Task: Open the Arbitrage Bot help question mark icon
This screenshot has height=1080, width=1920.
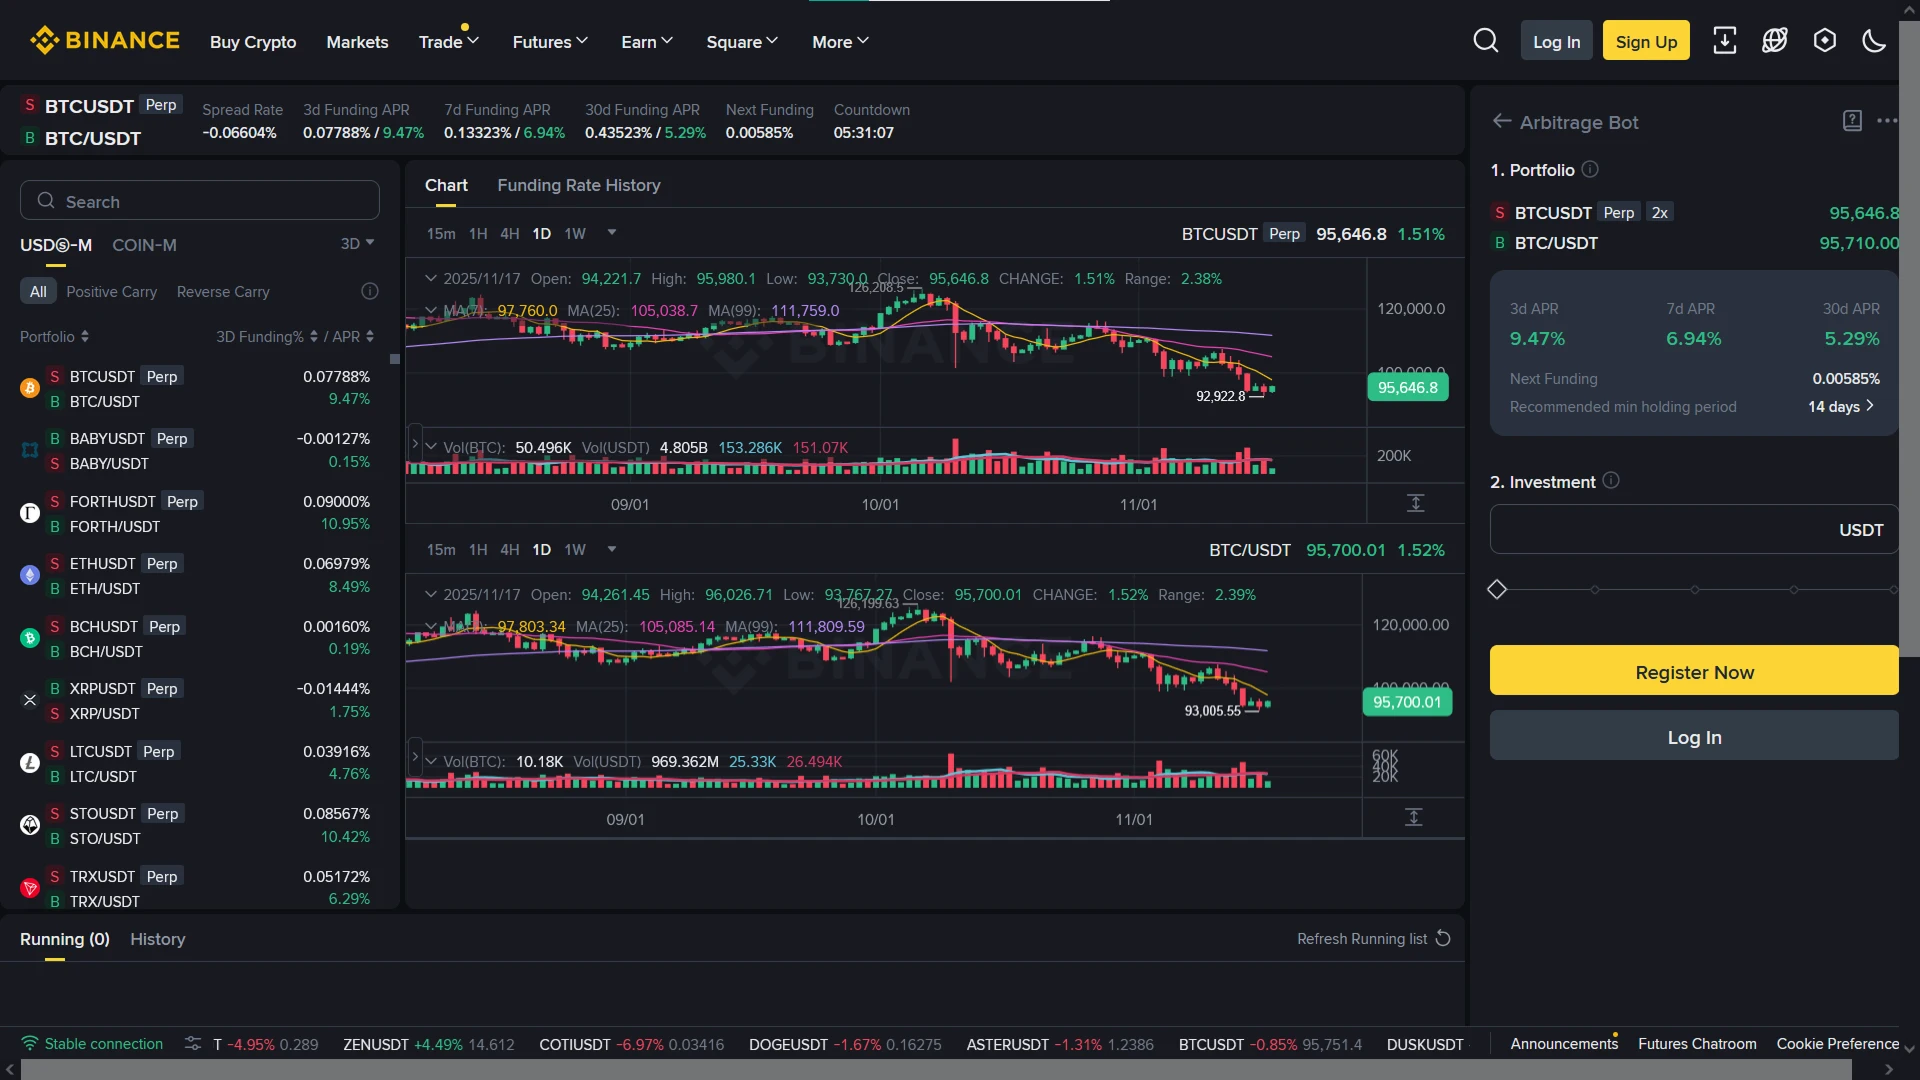Action: [x=1852, y=121]
